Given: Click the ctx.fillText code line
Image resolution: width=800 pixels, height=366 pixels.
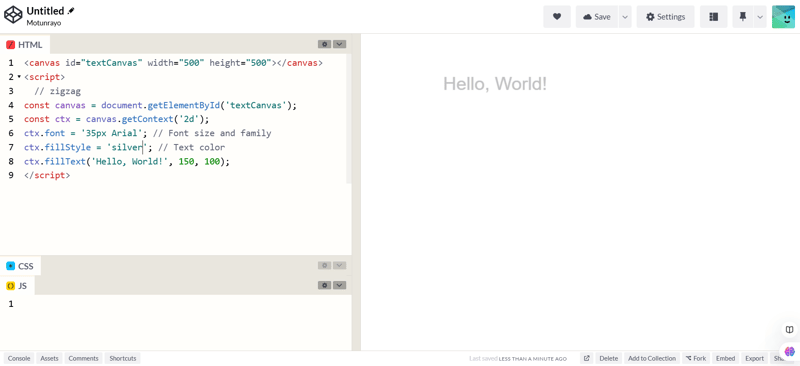Looking at the screenshot, I should 127,161.
